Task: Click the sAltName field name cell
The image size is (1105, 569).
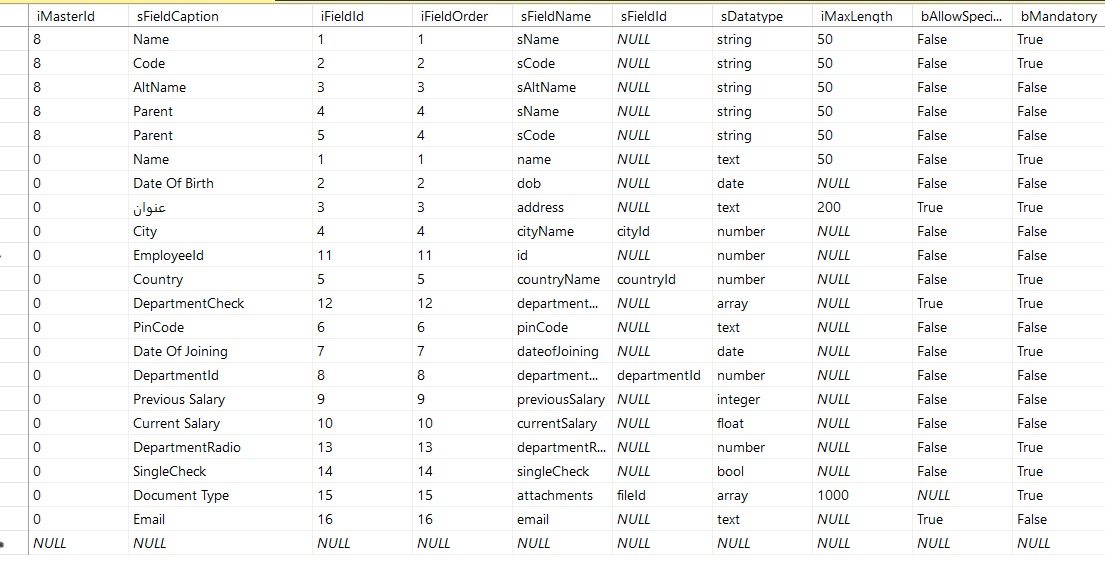Action: pyautogui.click(x=546, y=87)
